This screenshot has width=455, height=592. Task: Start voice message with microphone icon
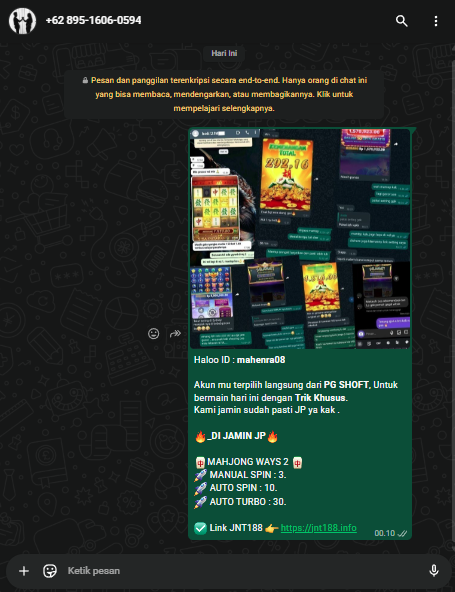click(434, 570)
